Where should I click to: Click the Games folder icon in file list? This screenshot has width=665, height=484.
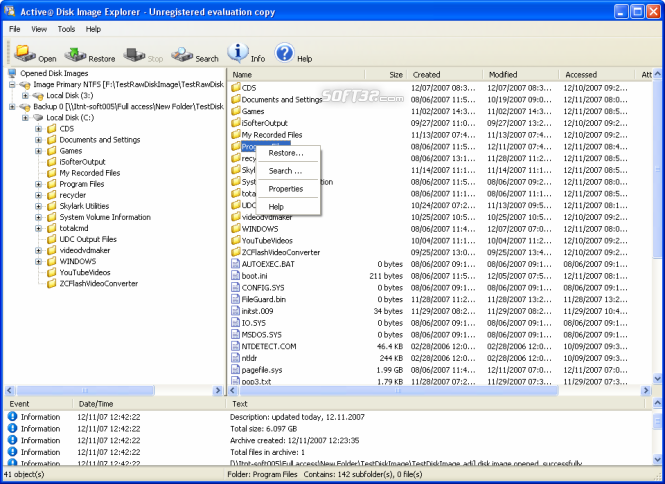(x=236, y=111)
